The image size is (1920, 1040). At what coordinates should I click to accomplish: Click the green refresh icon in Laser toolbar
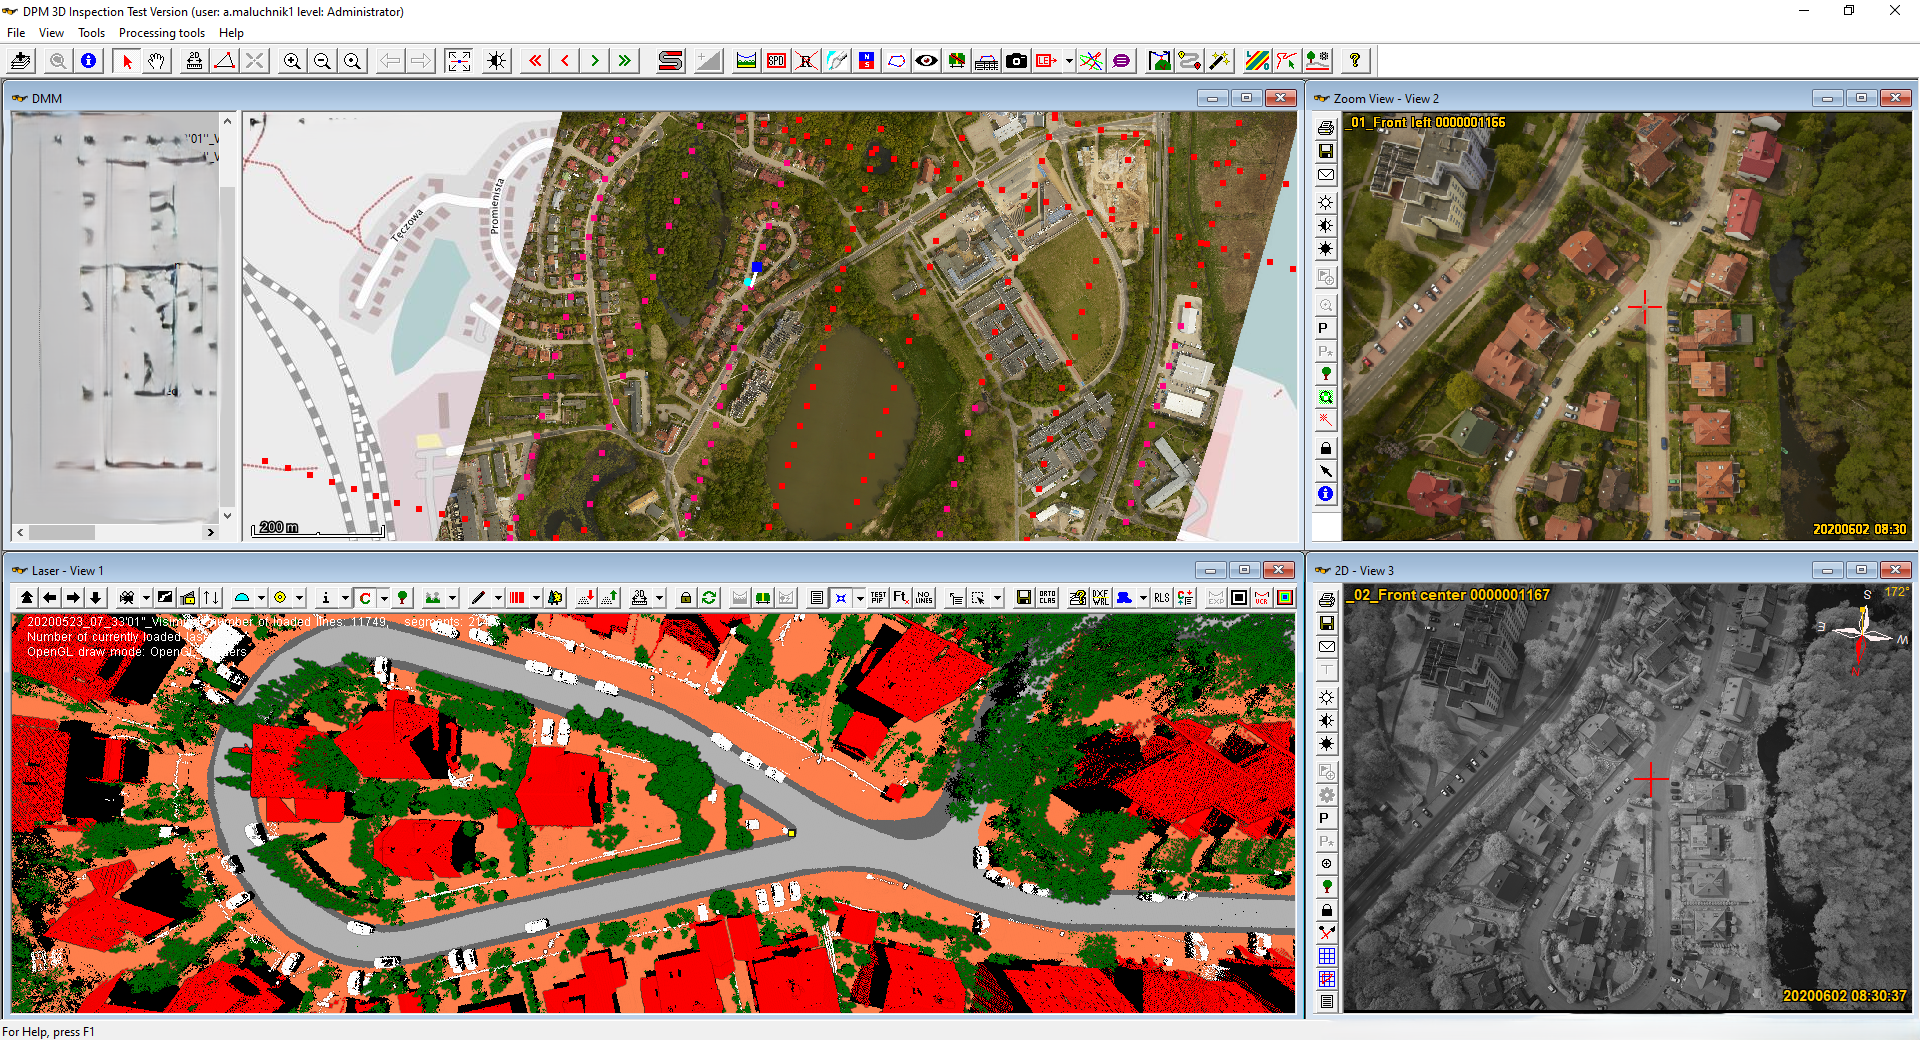point(709,598)
